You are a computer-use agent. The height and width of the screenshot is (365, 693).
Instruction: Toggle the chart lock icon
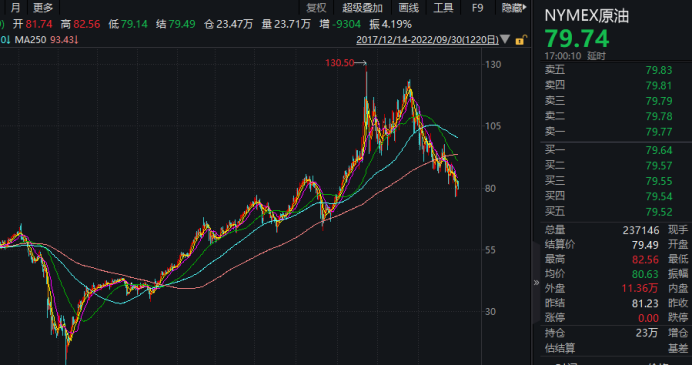[521, 40]
